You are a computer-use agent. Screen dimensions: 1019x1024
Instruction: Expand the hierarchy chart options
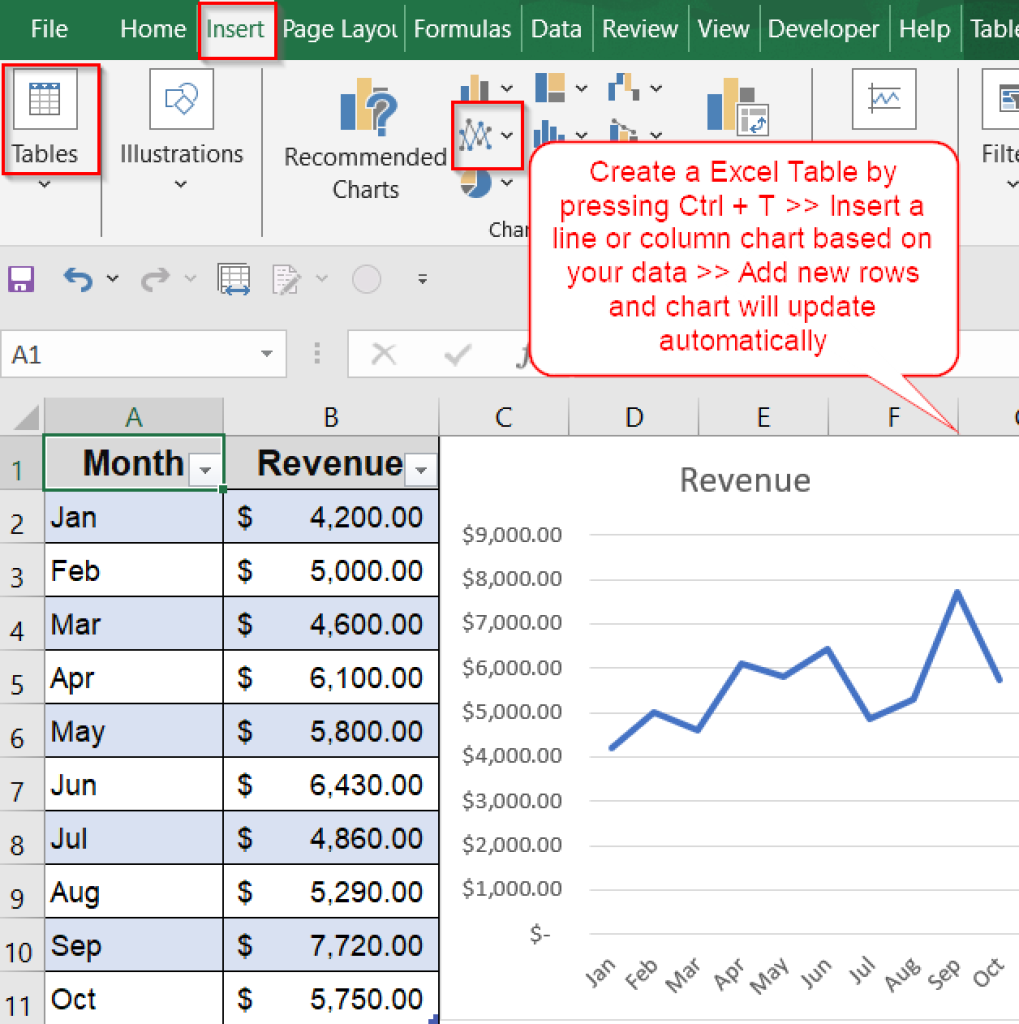(581, 87)
